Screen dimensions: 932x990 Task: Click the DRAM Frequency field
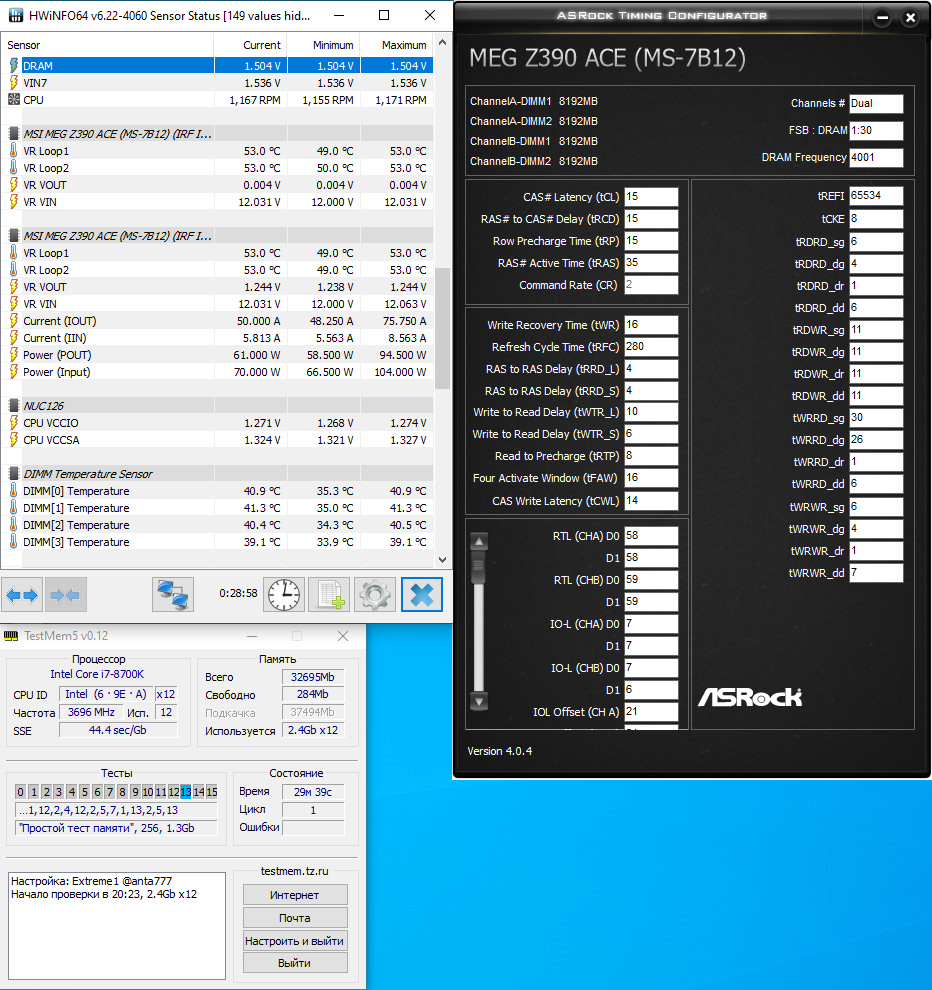876,157
